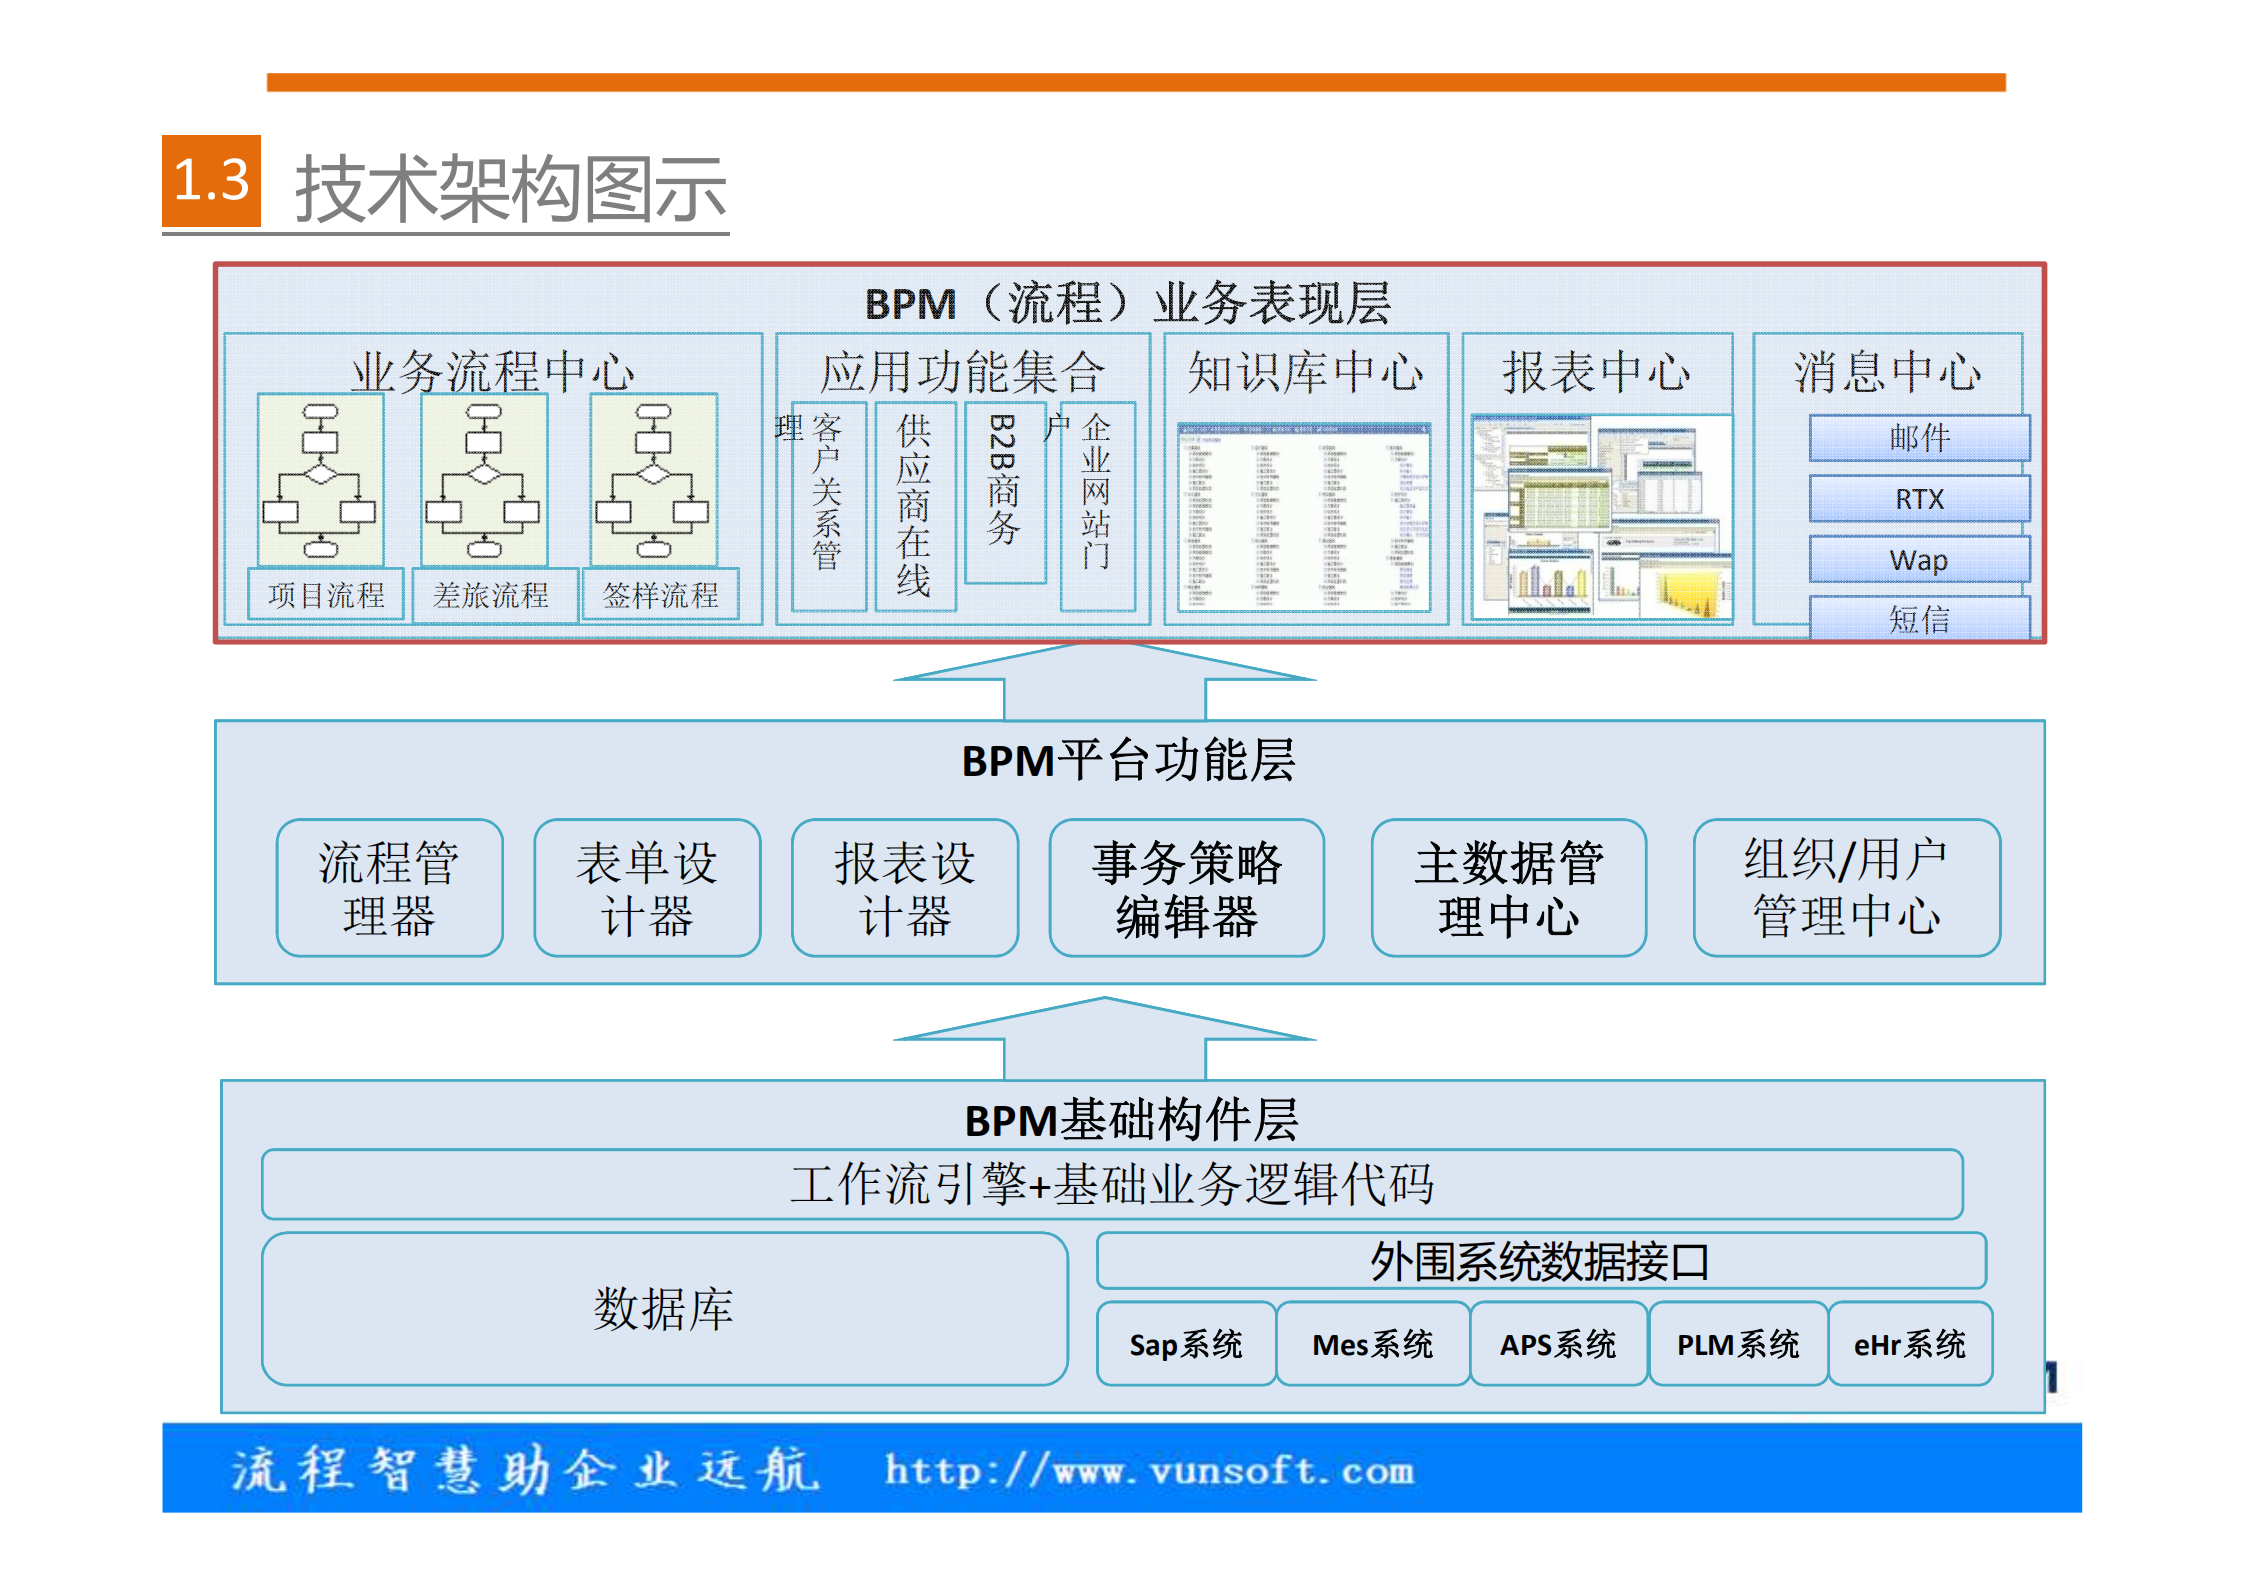Click the 邮件 message channel item
Viewport: 2245px width, 1586px height.
(1917, 438)
